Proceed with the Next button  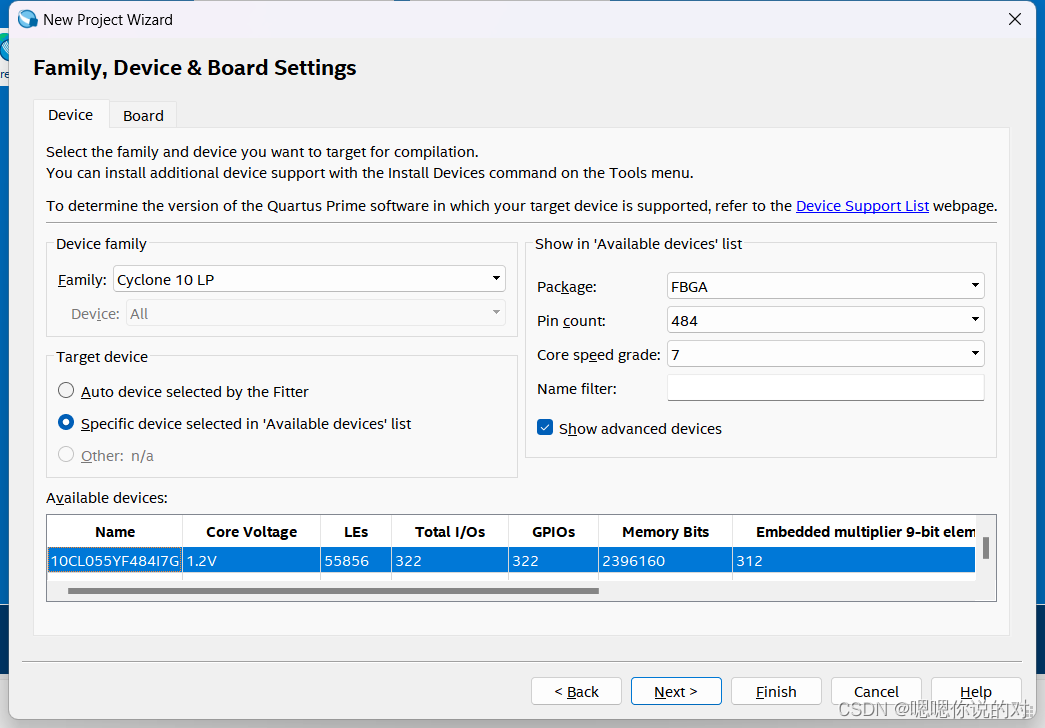pyautogui.click(x=676, y=691)
